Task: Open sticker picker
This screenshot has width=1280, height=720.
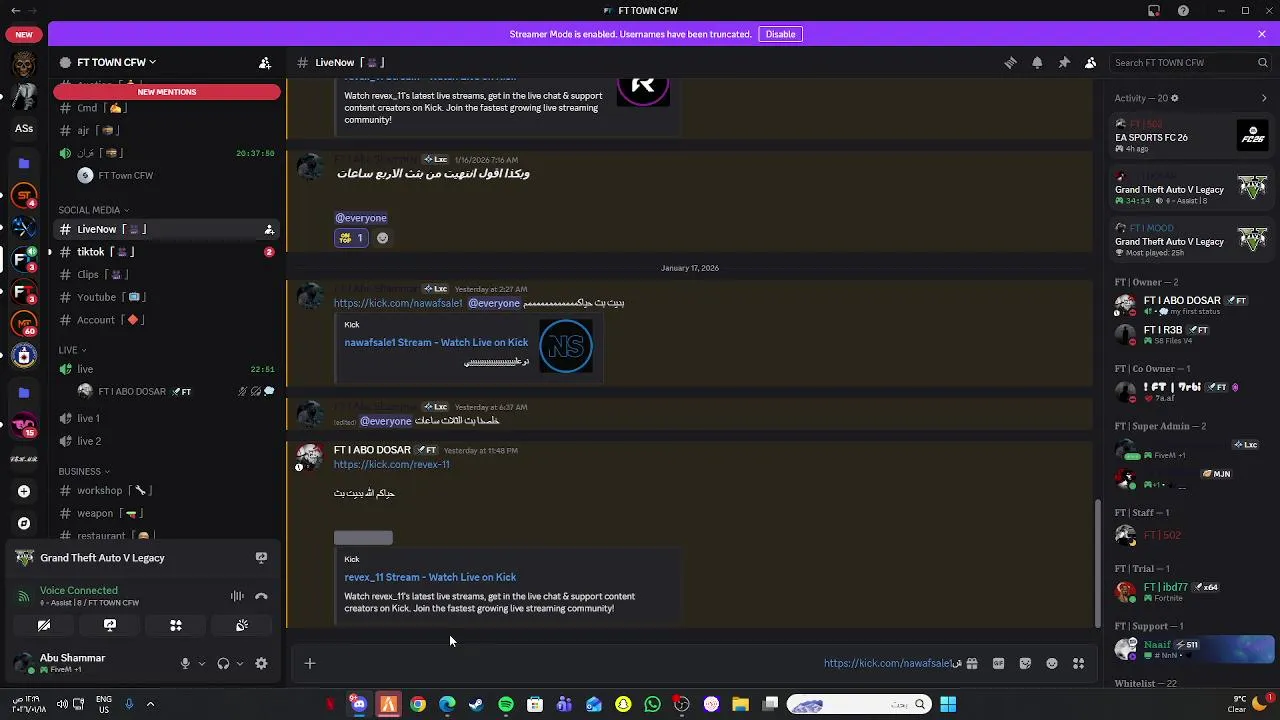Action: (x=1025, y=664)
